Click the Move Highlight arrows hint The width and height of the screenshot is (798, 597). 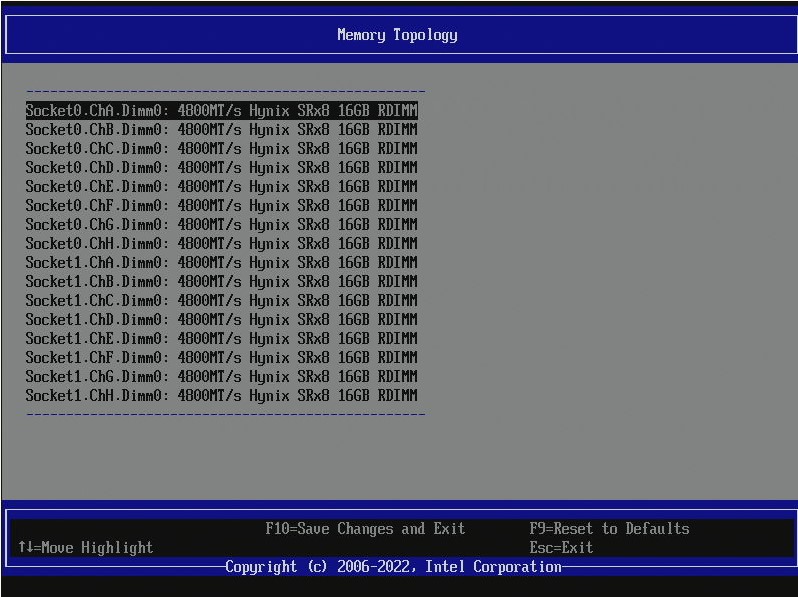pyautogui.click(x=86, y=548)
